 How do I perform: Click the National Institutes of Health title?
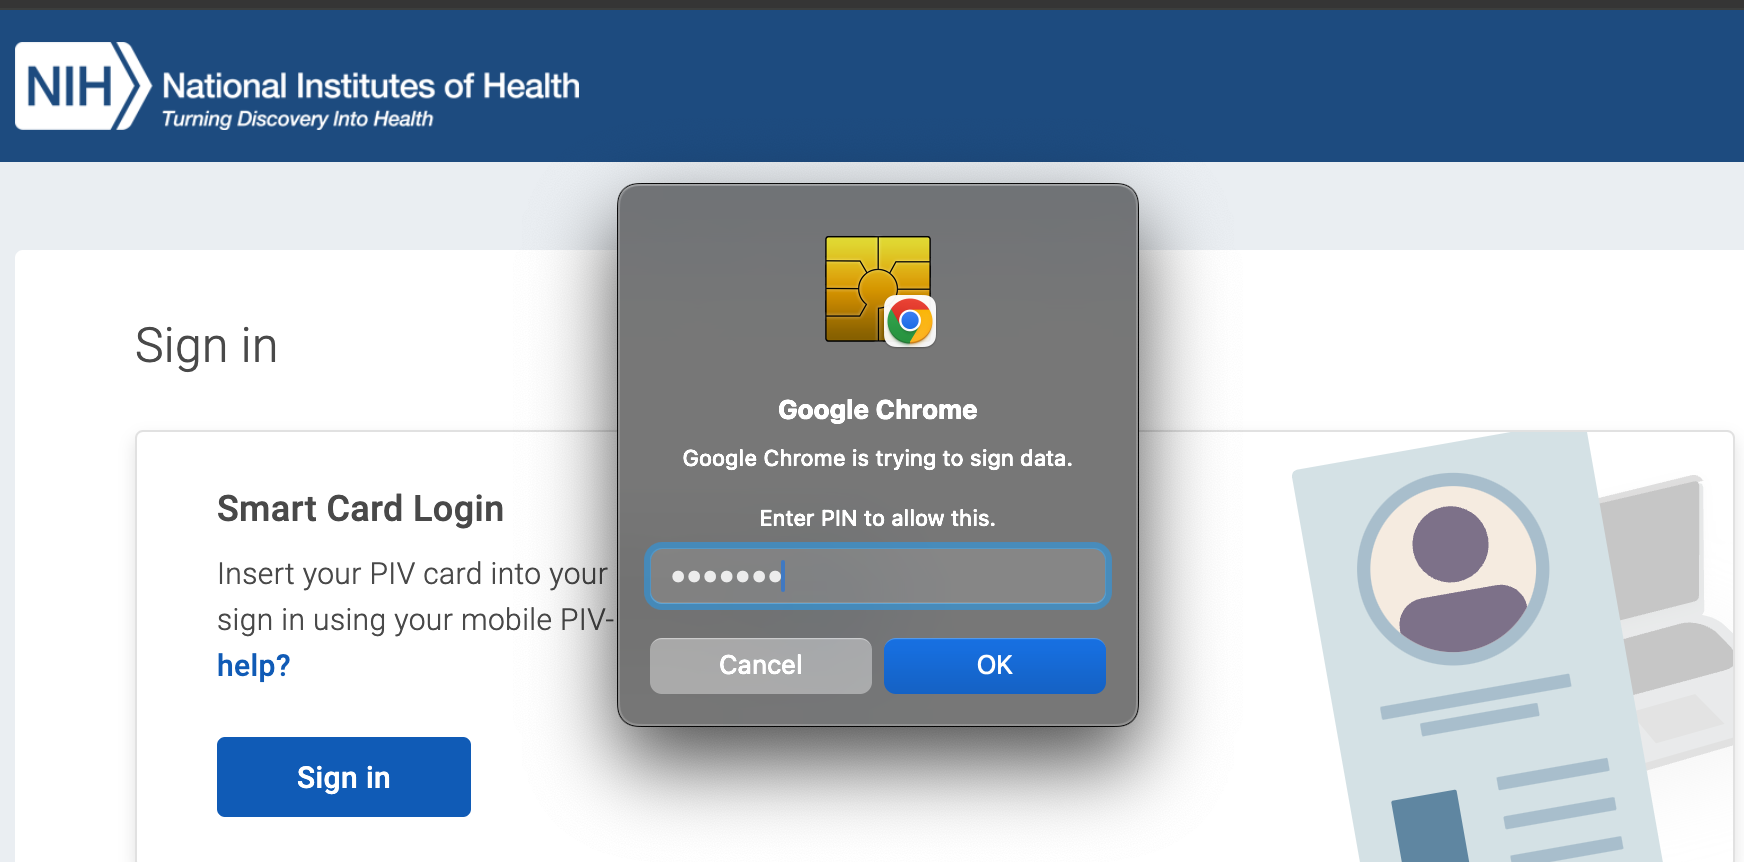pos(370,86)
